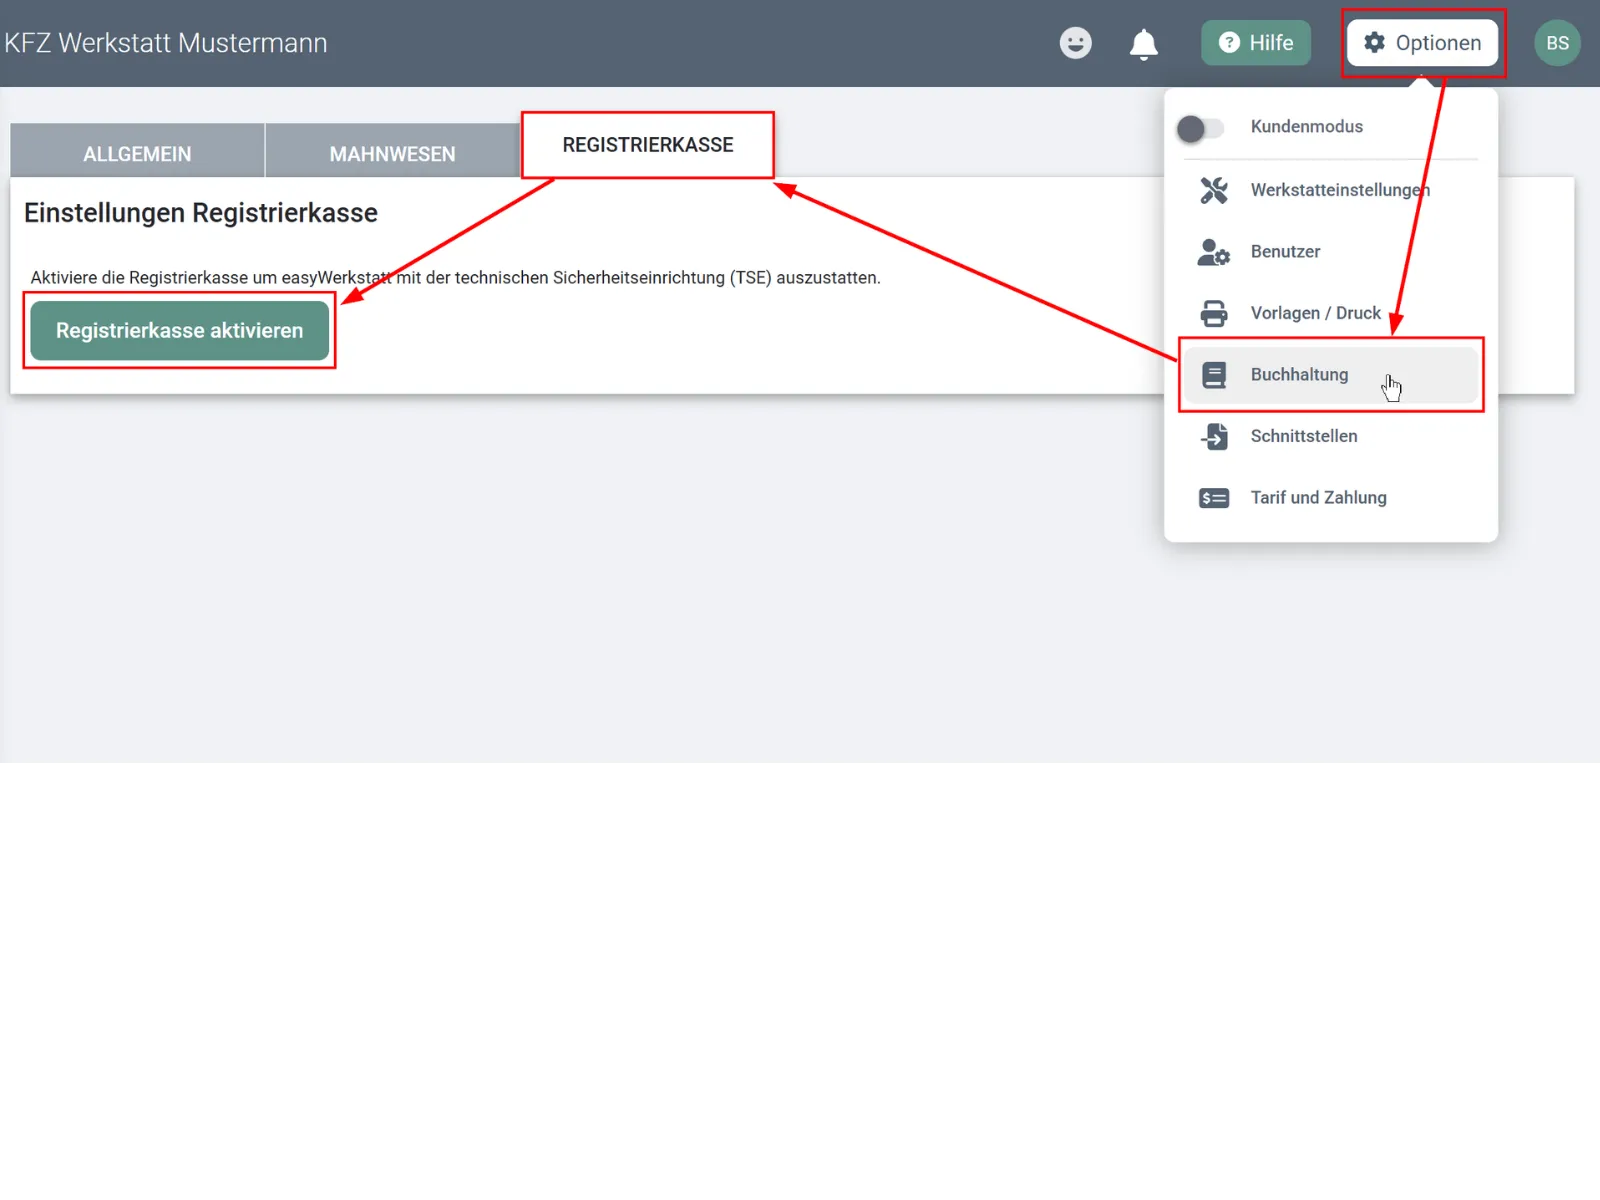Go to Schnittstellen menu entry

(x=1331, y=436)
